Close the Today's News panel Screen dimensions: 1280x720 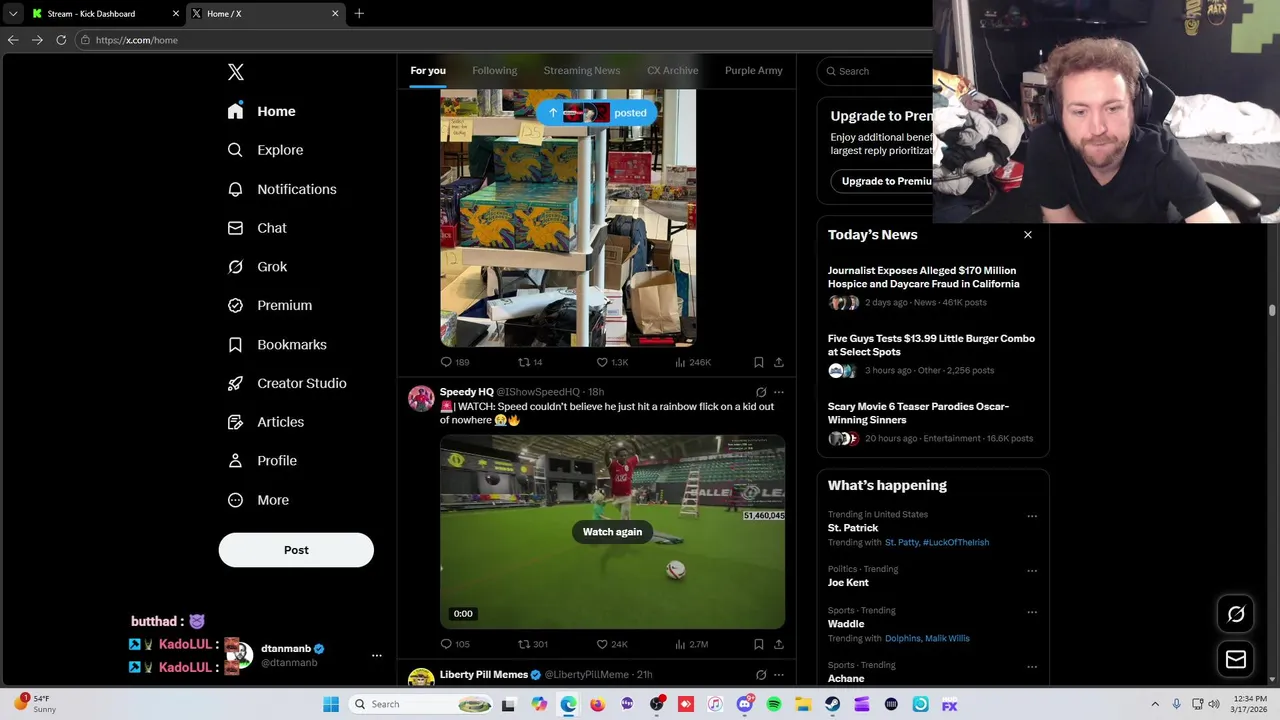(x=1027, y=235)
